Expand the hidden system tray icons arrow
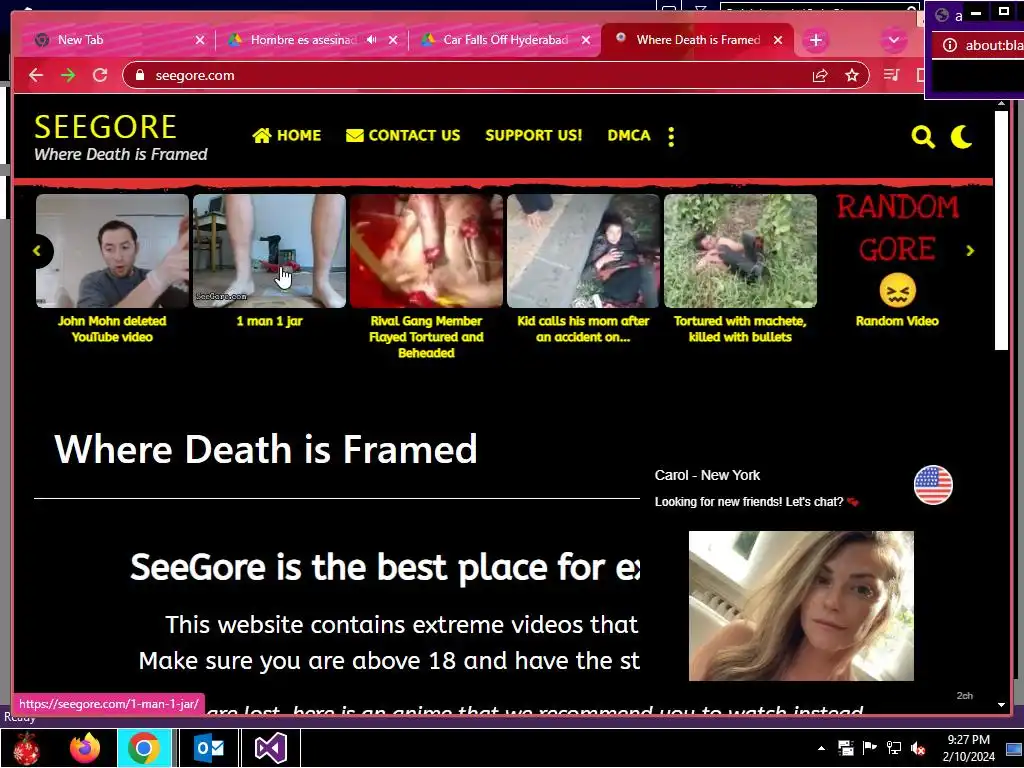 822,748
